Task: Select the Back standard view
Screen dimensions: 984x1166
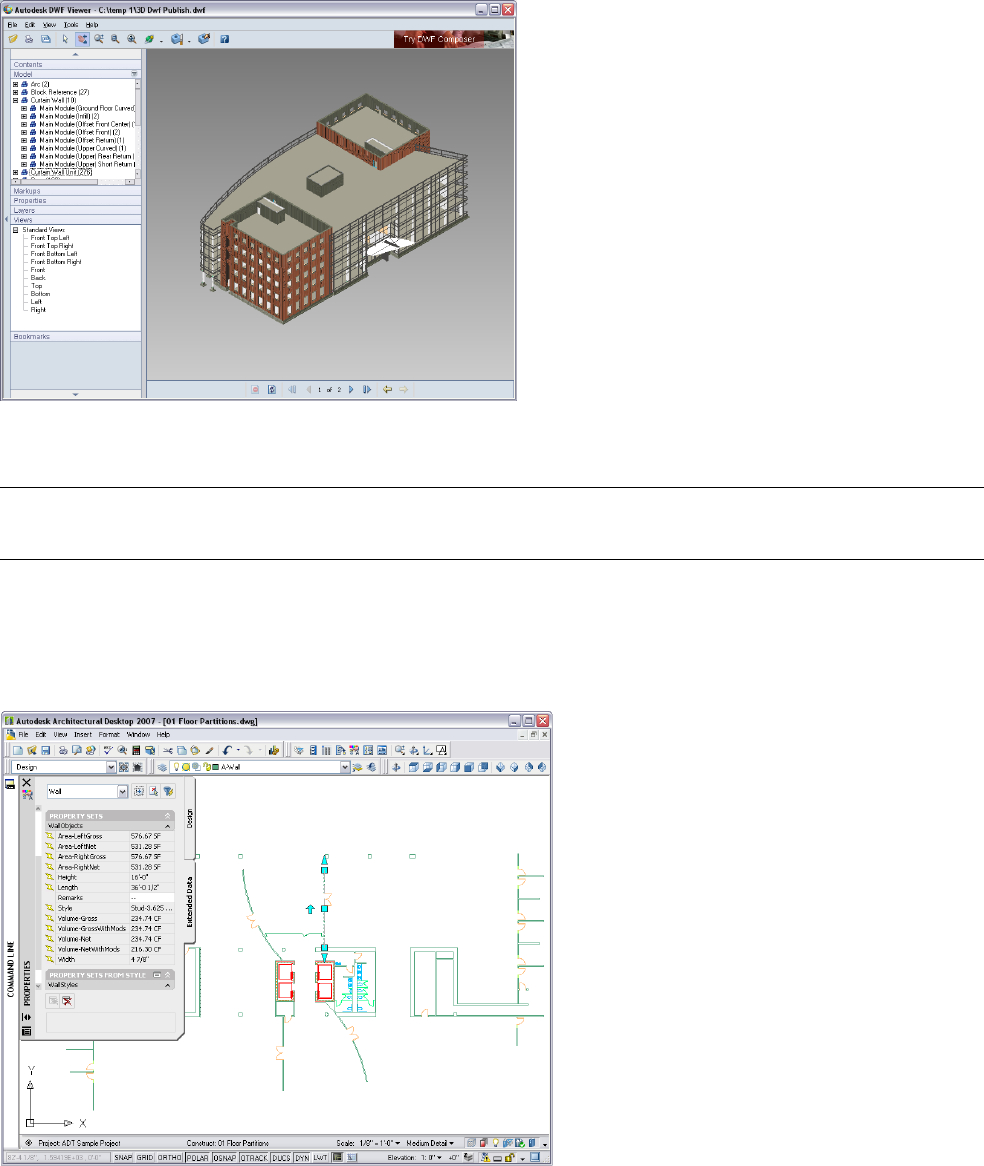Action: (x=38, y=278)
